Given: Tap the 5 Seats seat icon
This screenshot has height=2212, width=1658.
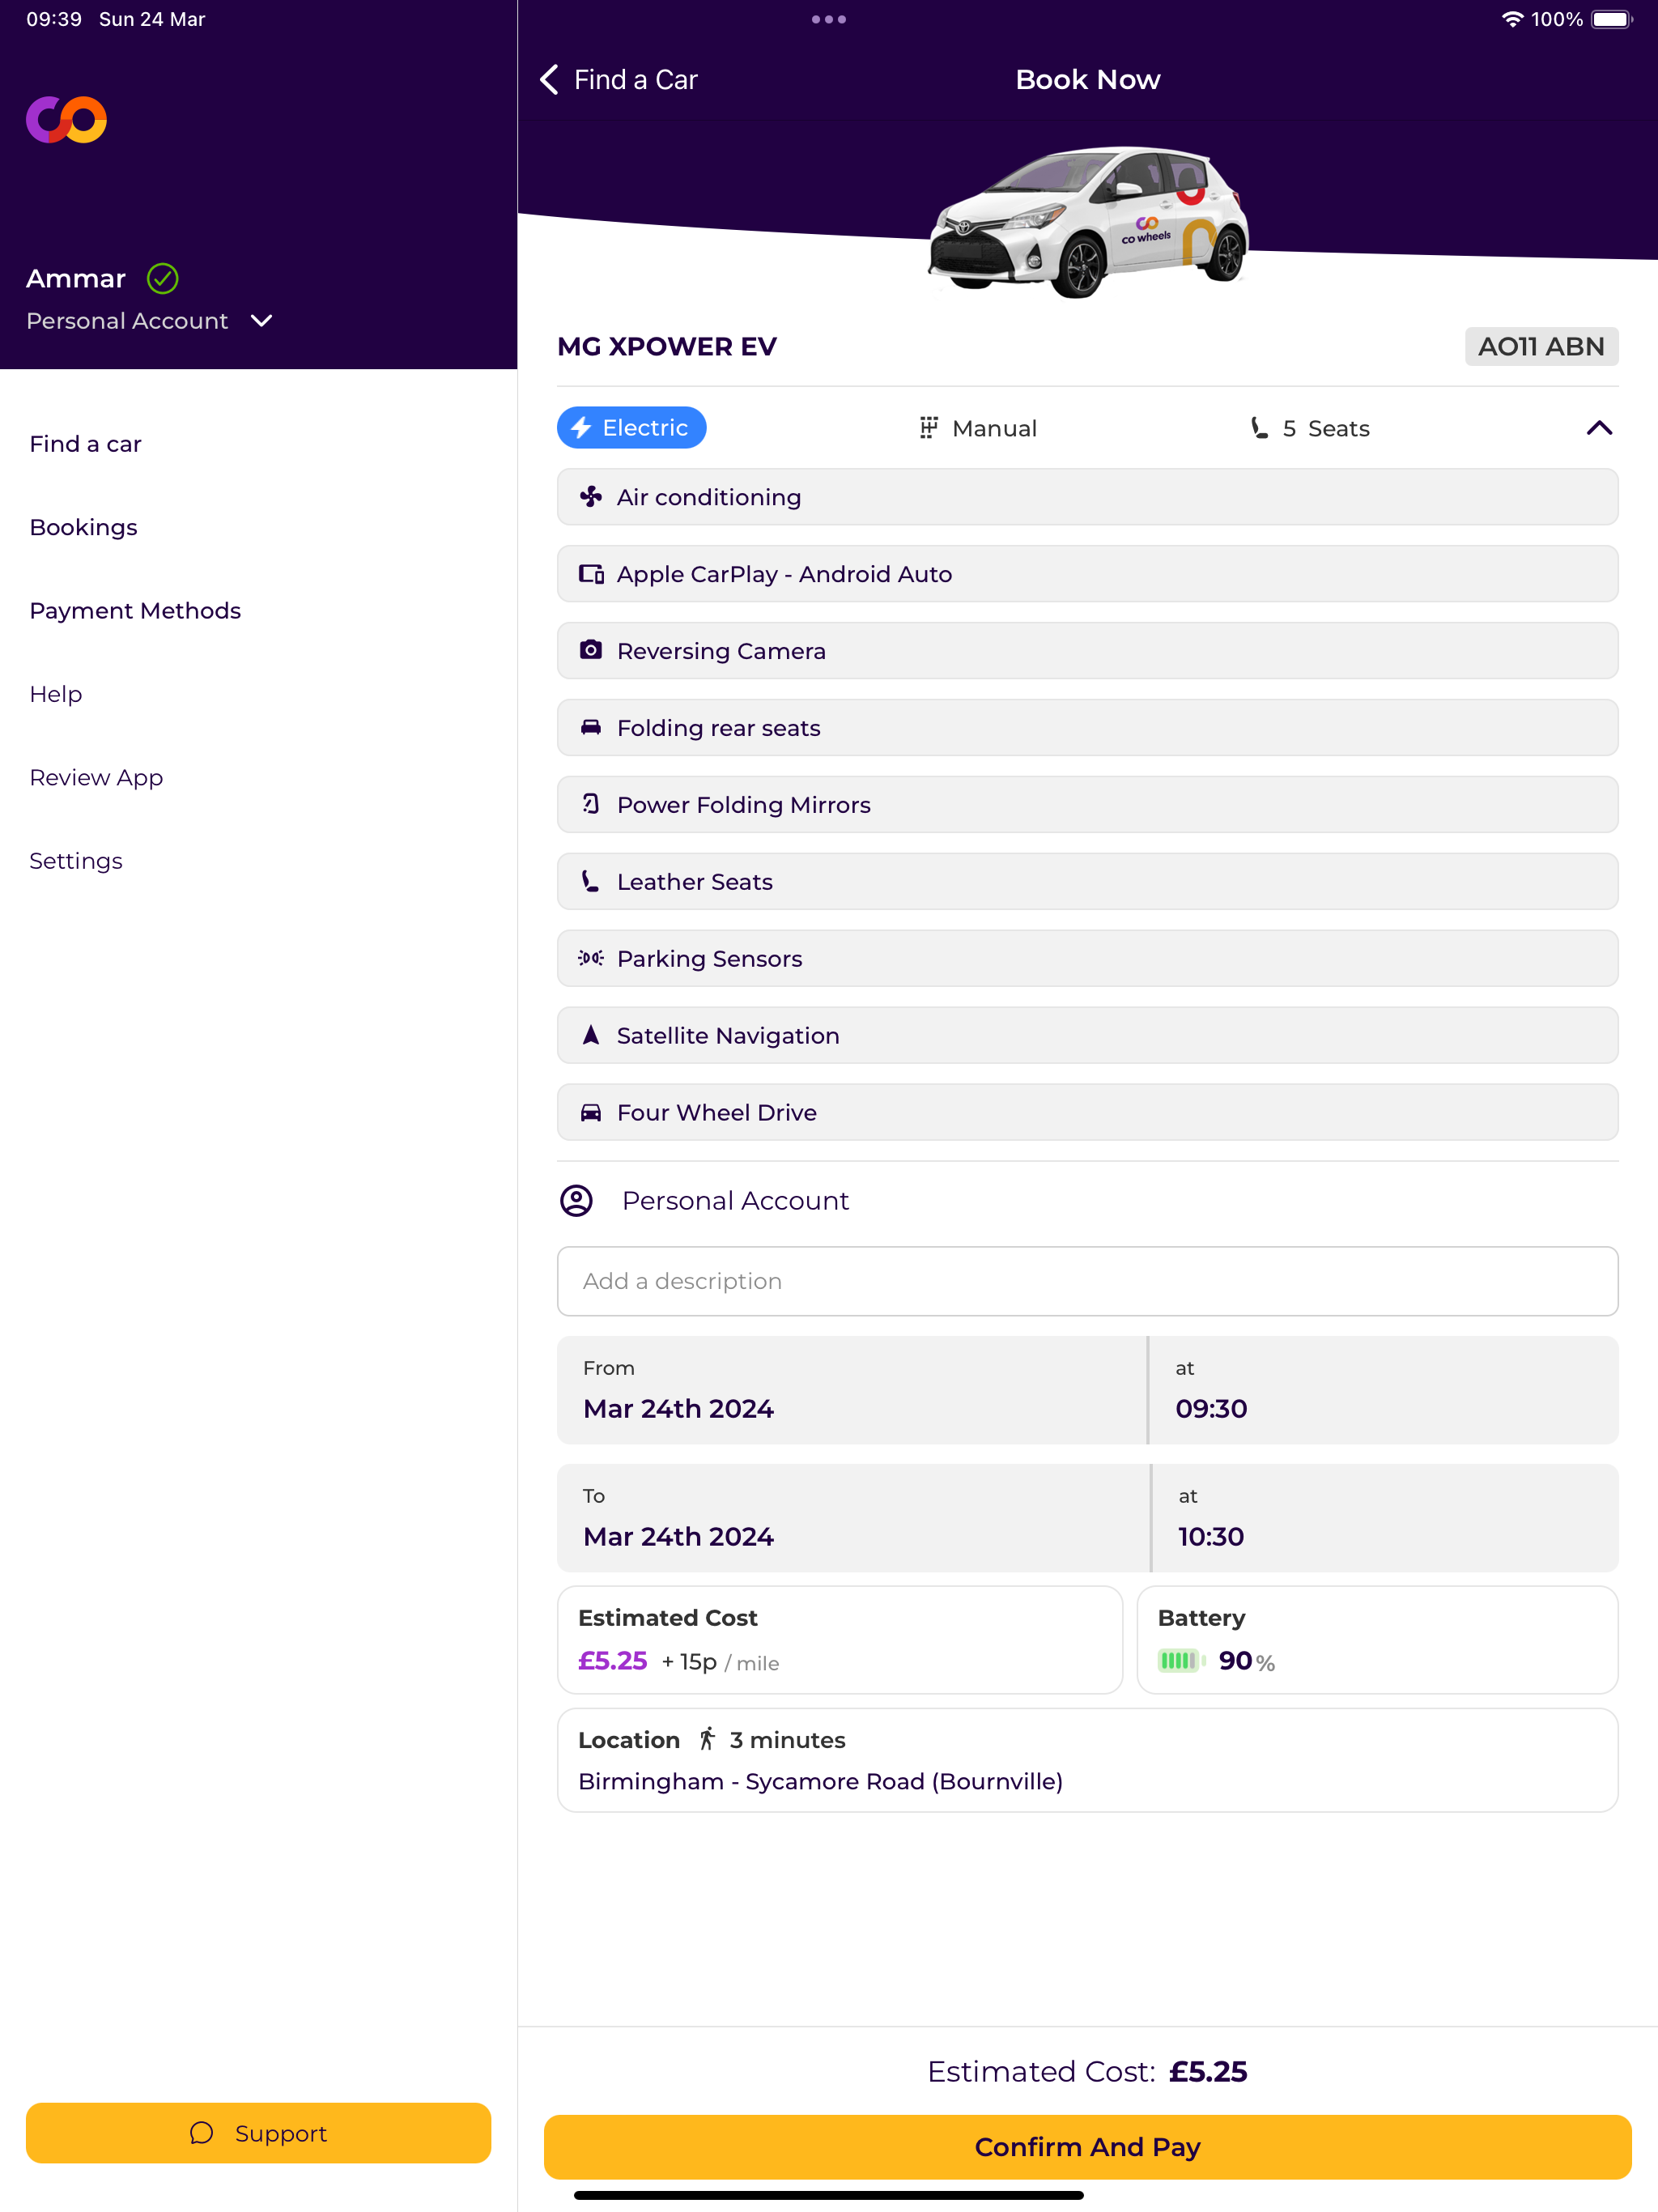Looking at the screenshot, I should tap(1259, 428).
